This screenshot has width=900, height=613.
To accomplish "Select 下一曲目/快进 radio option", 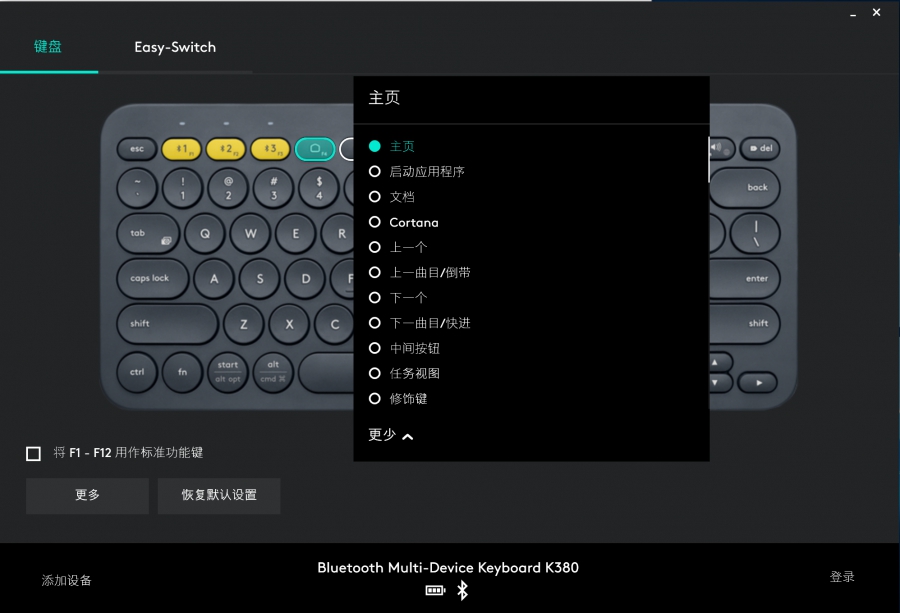I will [375, 323].
